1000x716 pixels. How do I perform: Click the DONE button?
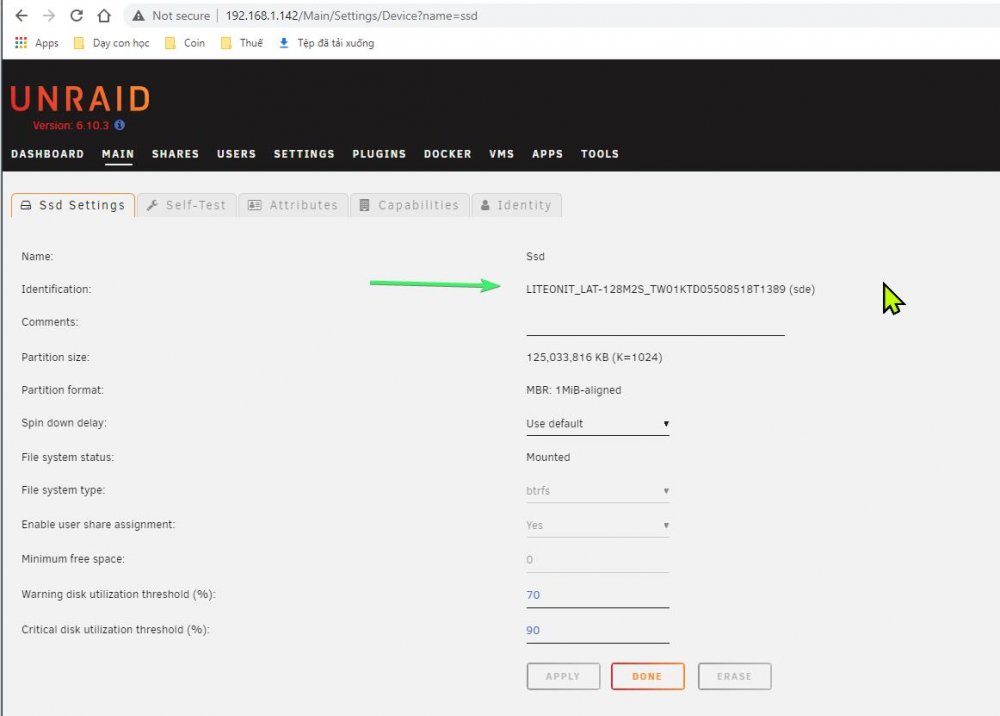click(647, 676)
